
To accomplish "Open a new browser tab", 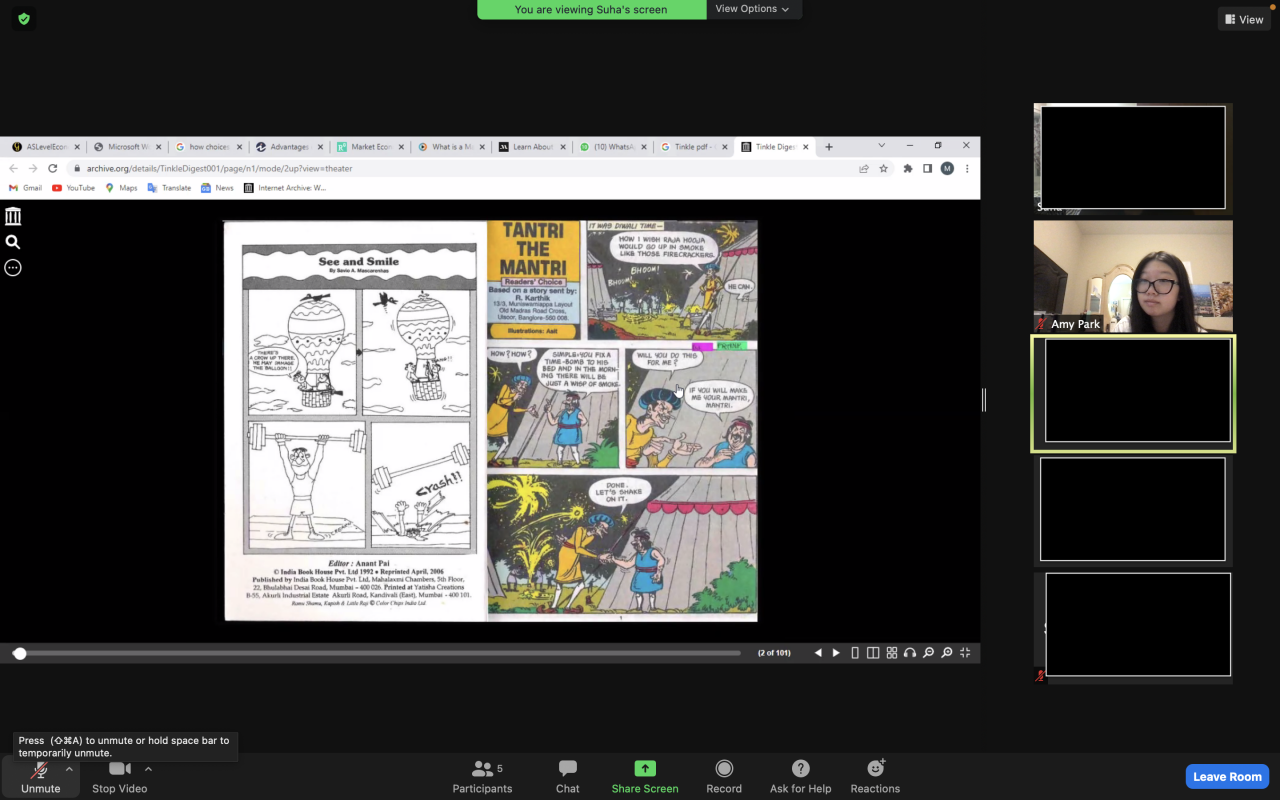I will click(x=828, y=147).
